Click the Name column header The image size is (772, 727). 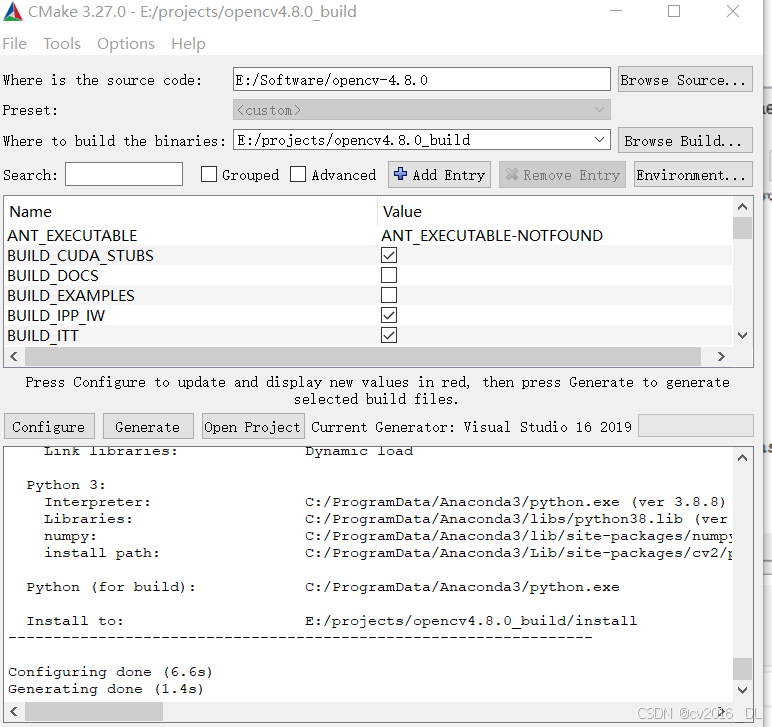tap(31, 212)
